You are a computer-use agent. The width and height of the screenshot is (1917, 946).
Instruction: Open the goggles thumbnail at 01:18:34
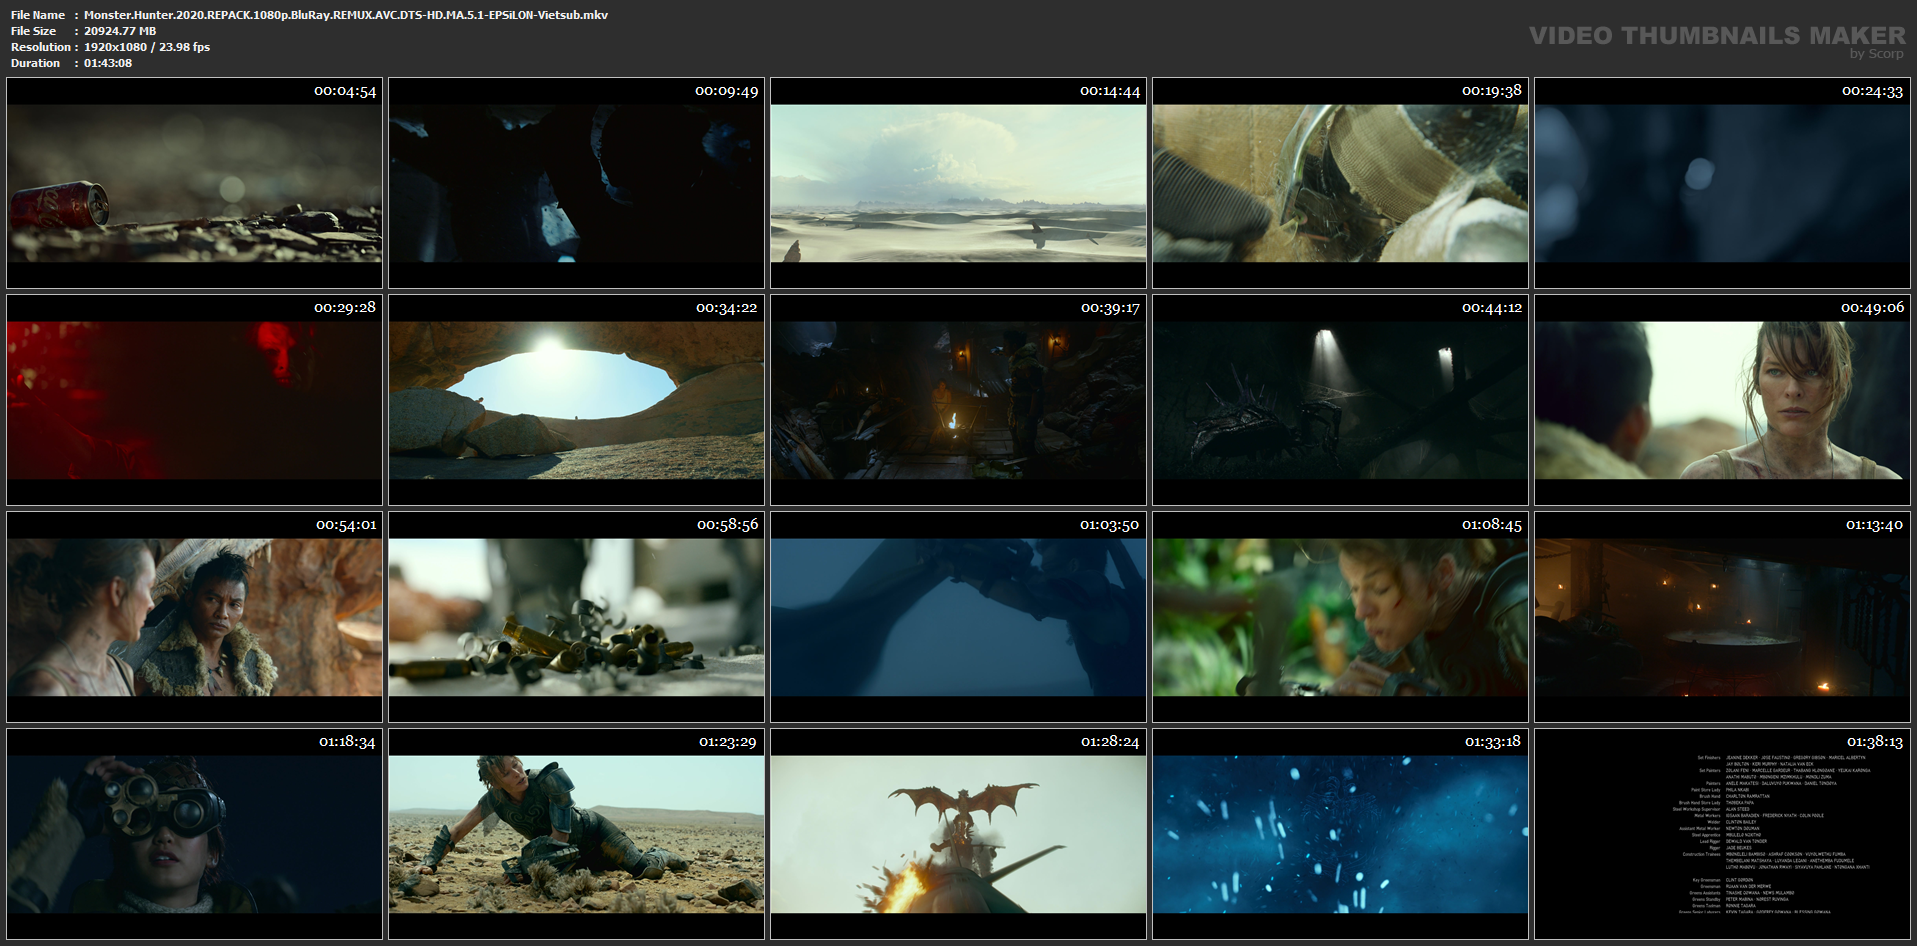click(x=194, y=834)
